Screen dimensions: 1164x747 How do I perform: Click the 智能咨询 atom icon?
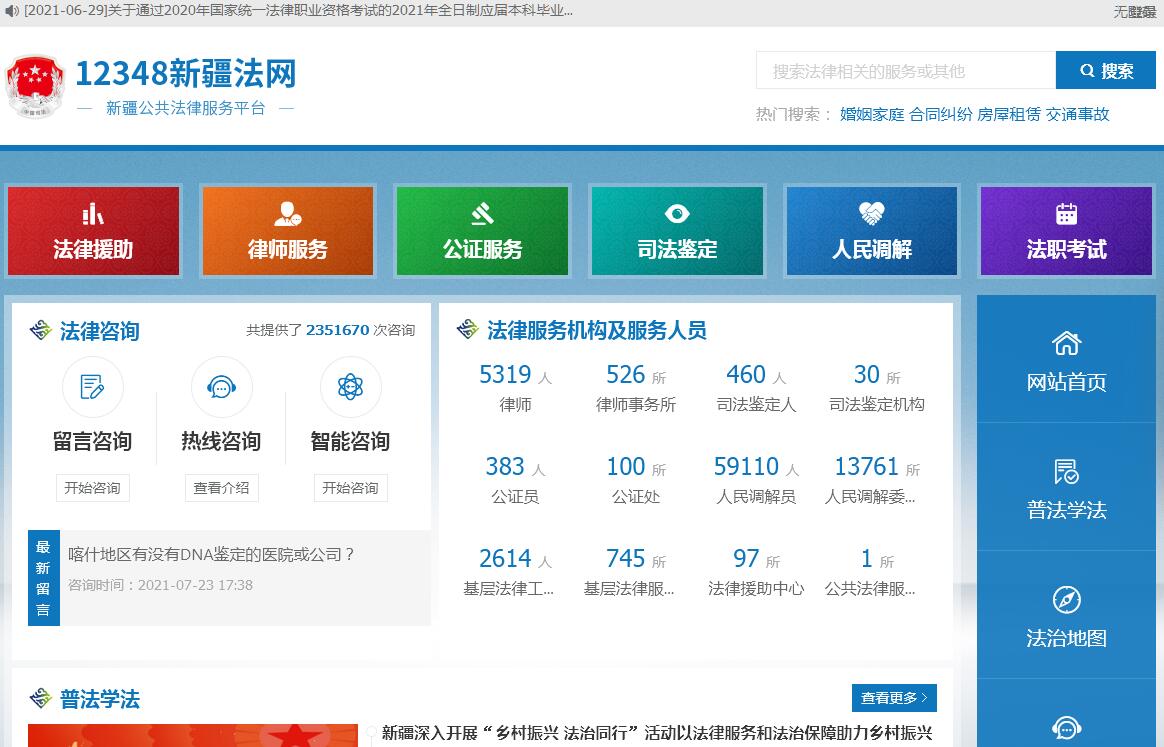350,387
